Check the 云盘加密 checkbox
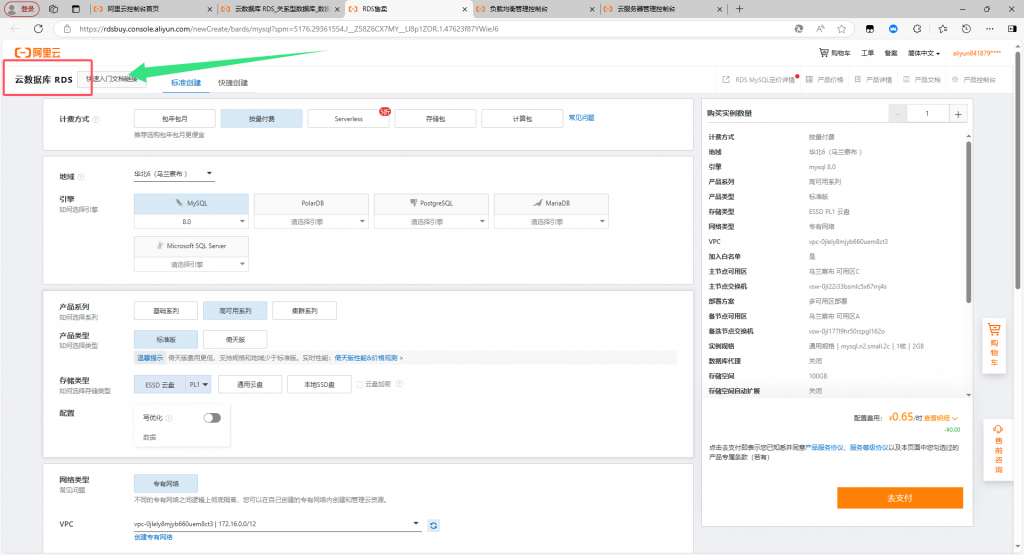This screenshot has width=1024, height=555. 359,384
